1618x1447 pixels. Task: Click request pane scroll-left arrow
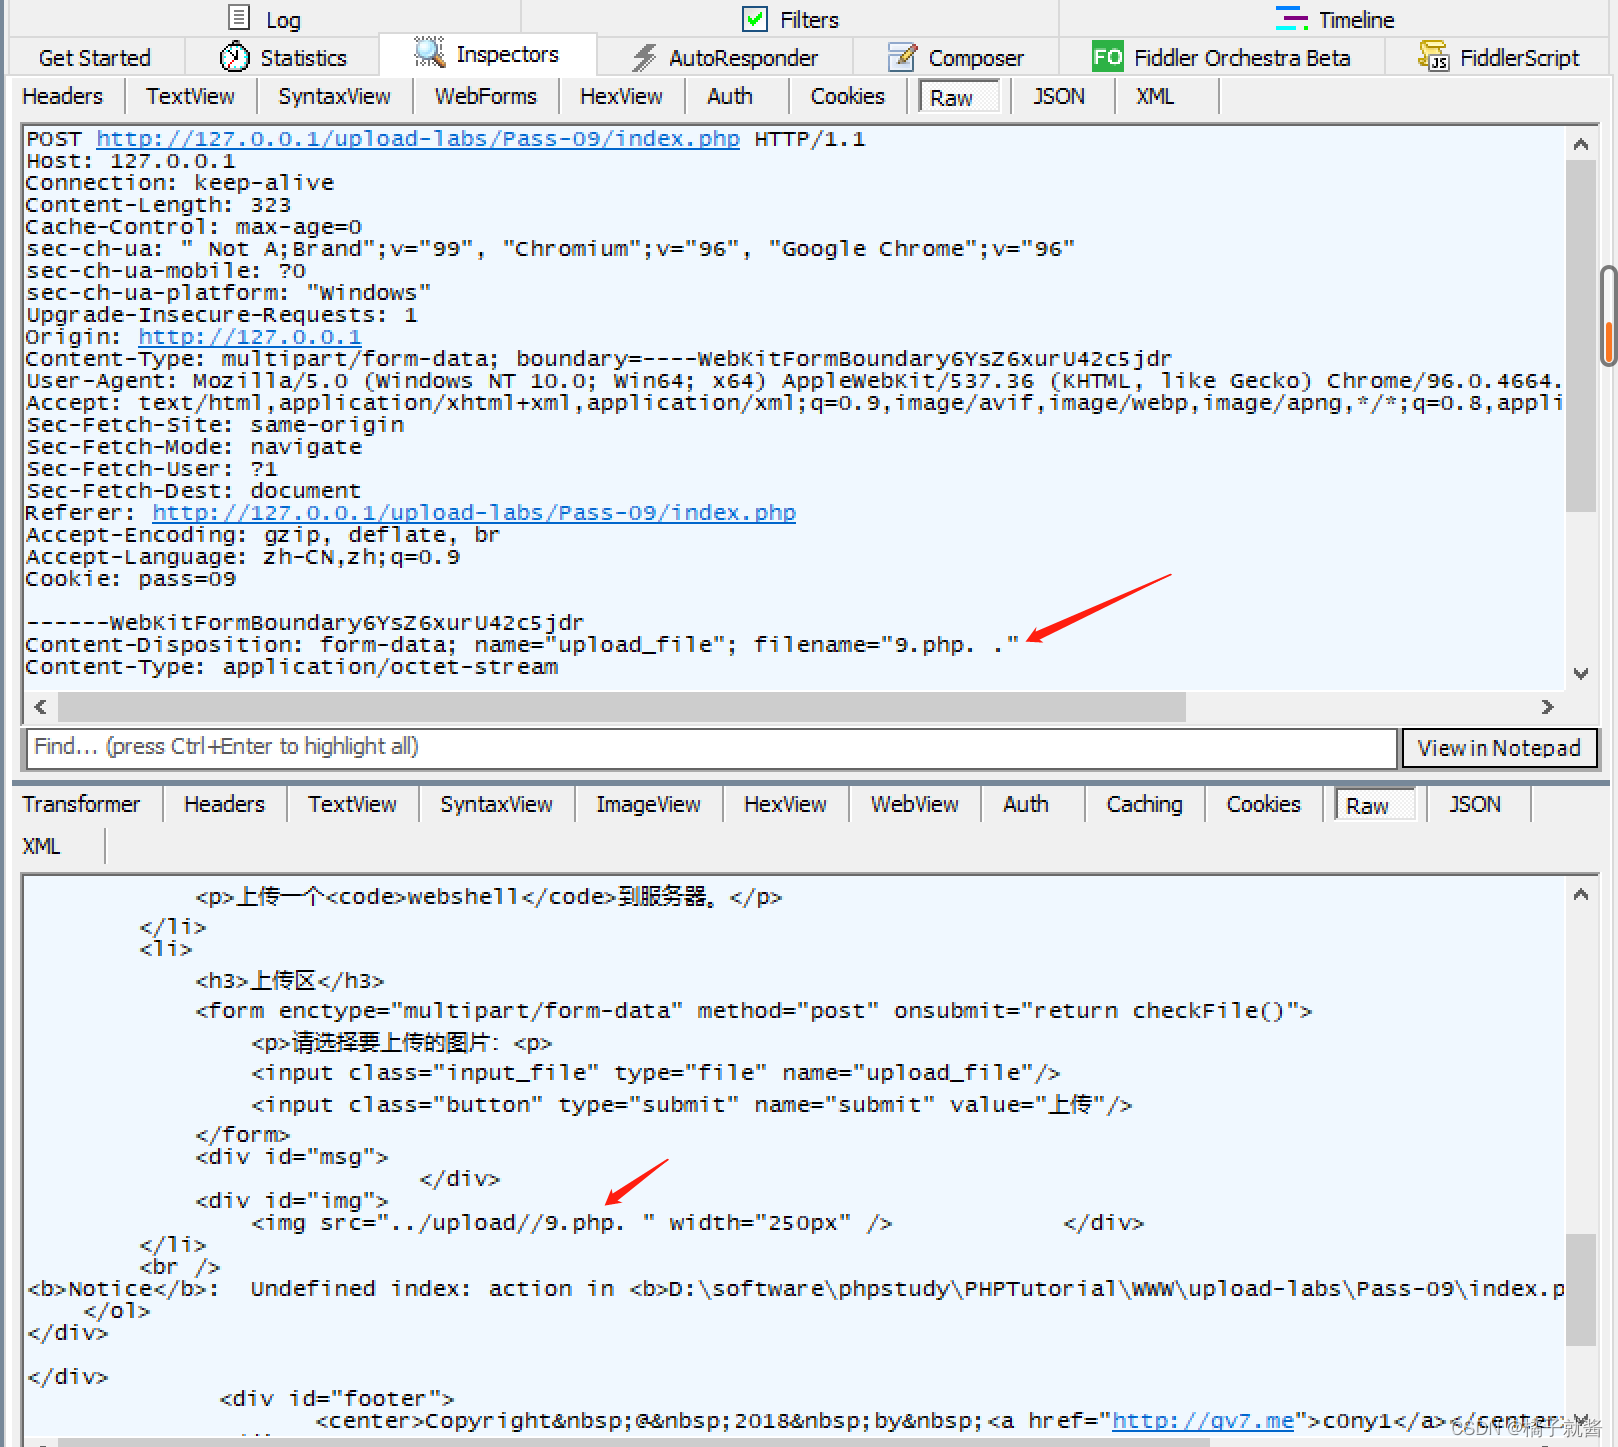(40, 707)
